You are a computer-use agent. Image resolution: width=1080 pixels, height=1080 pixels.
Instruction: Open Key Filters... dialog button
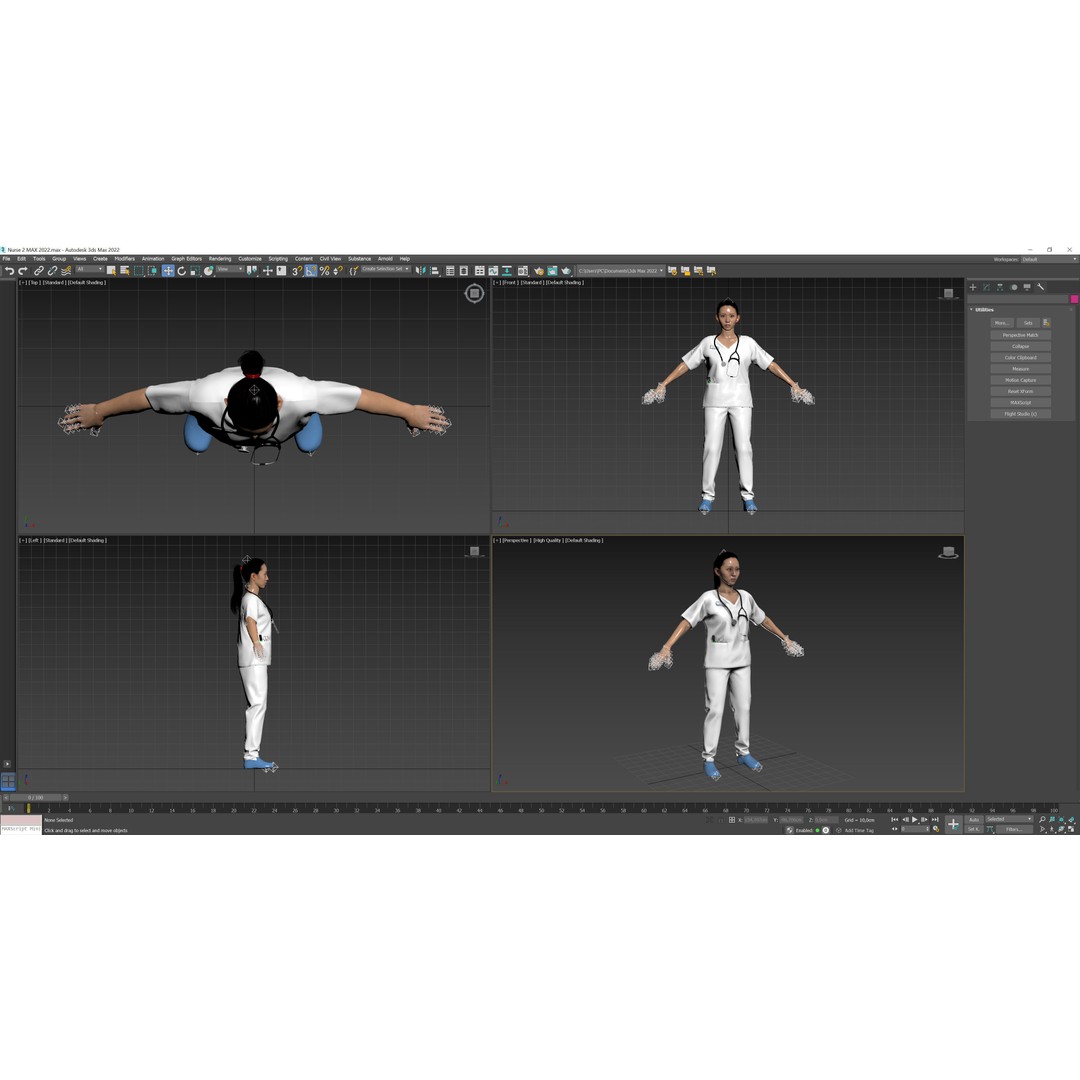[1014, 829]
